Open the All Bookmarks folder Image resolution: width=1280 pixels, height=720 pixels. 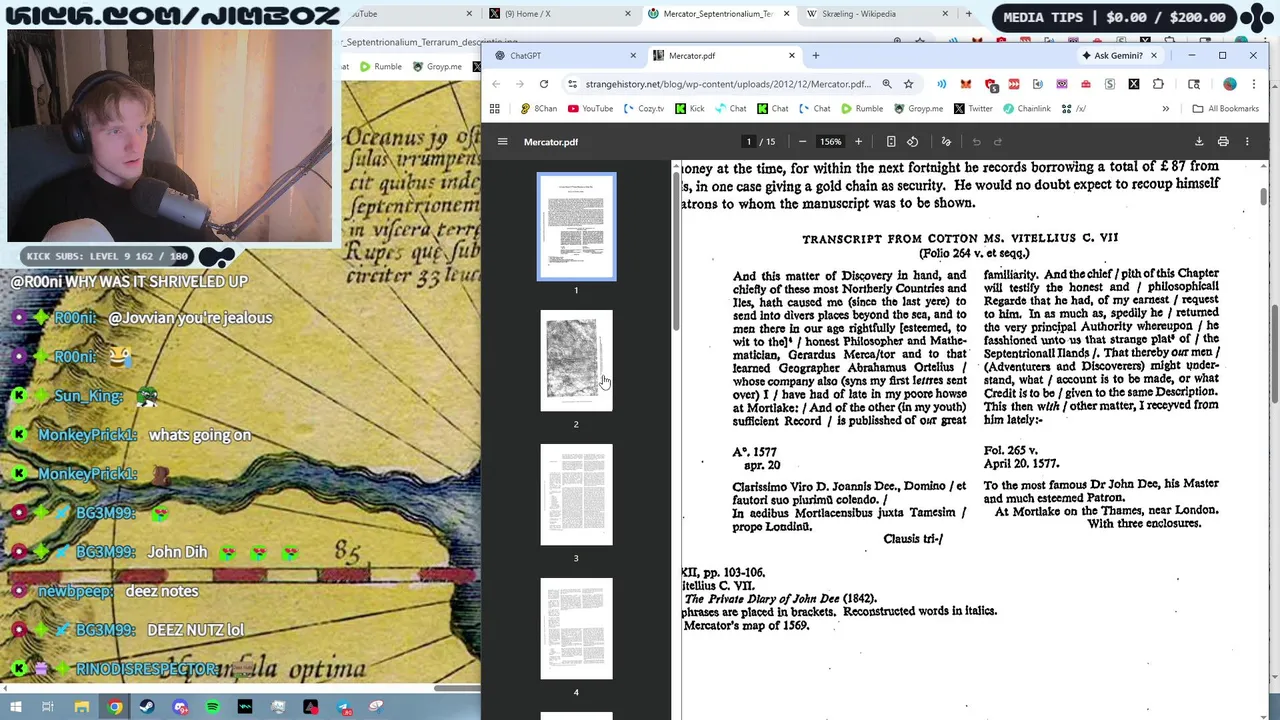pos(1225,109)
